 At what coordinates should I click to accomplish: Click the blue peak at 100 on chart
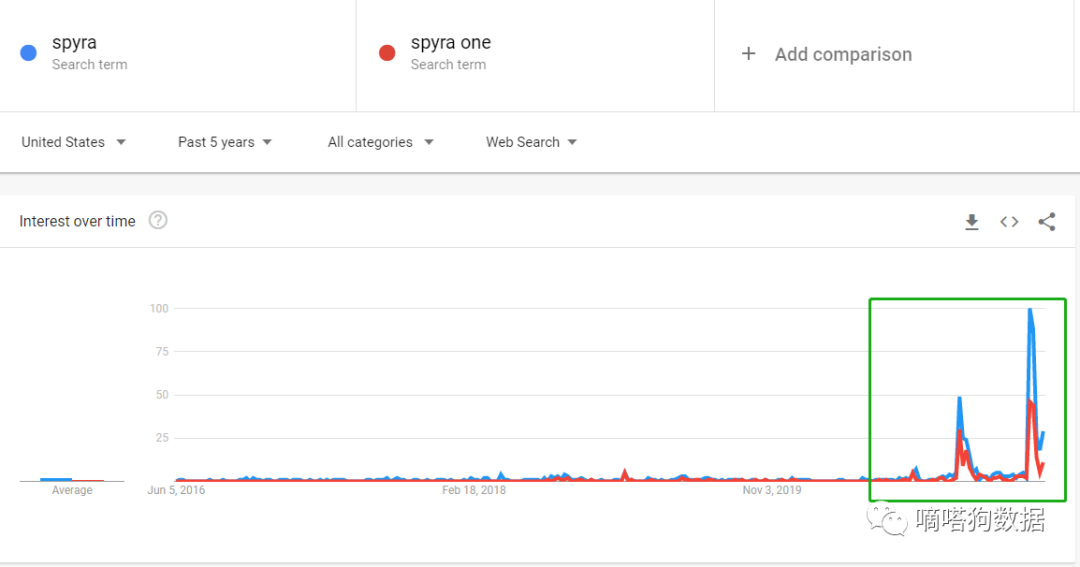click(1030, 309)
